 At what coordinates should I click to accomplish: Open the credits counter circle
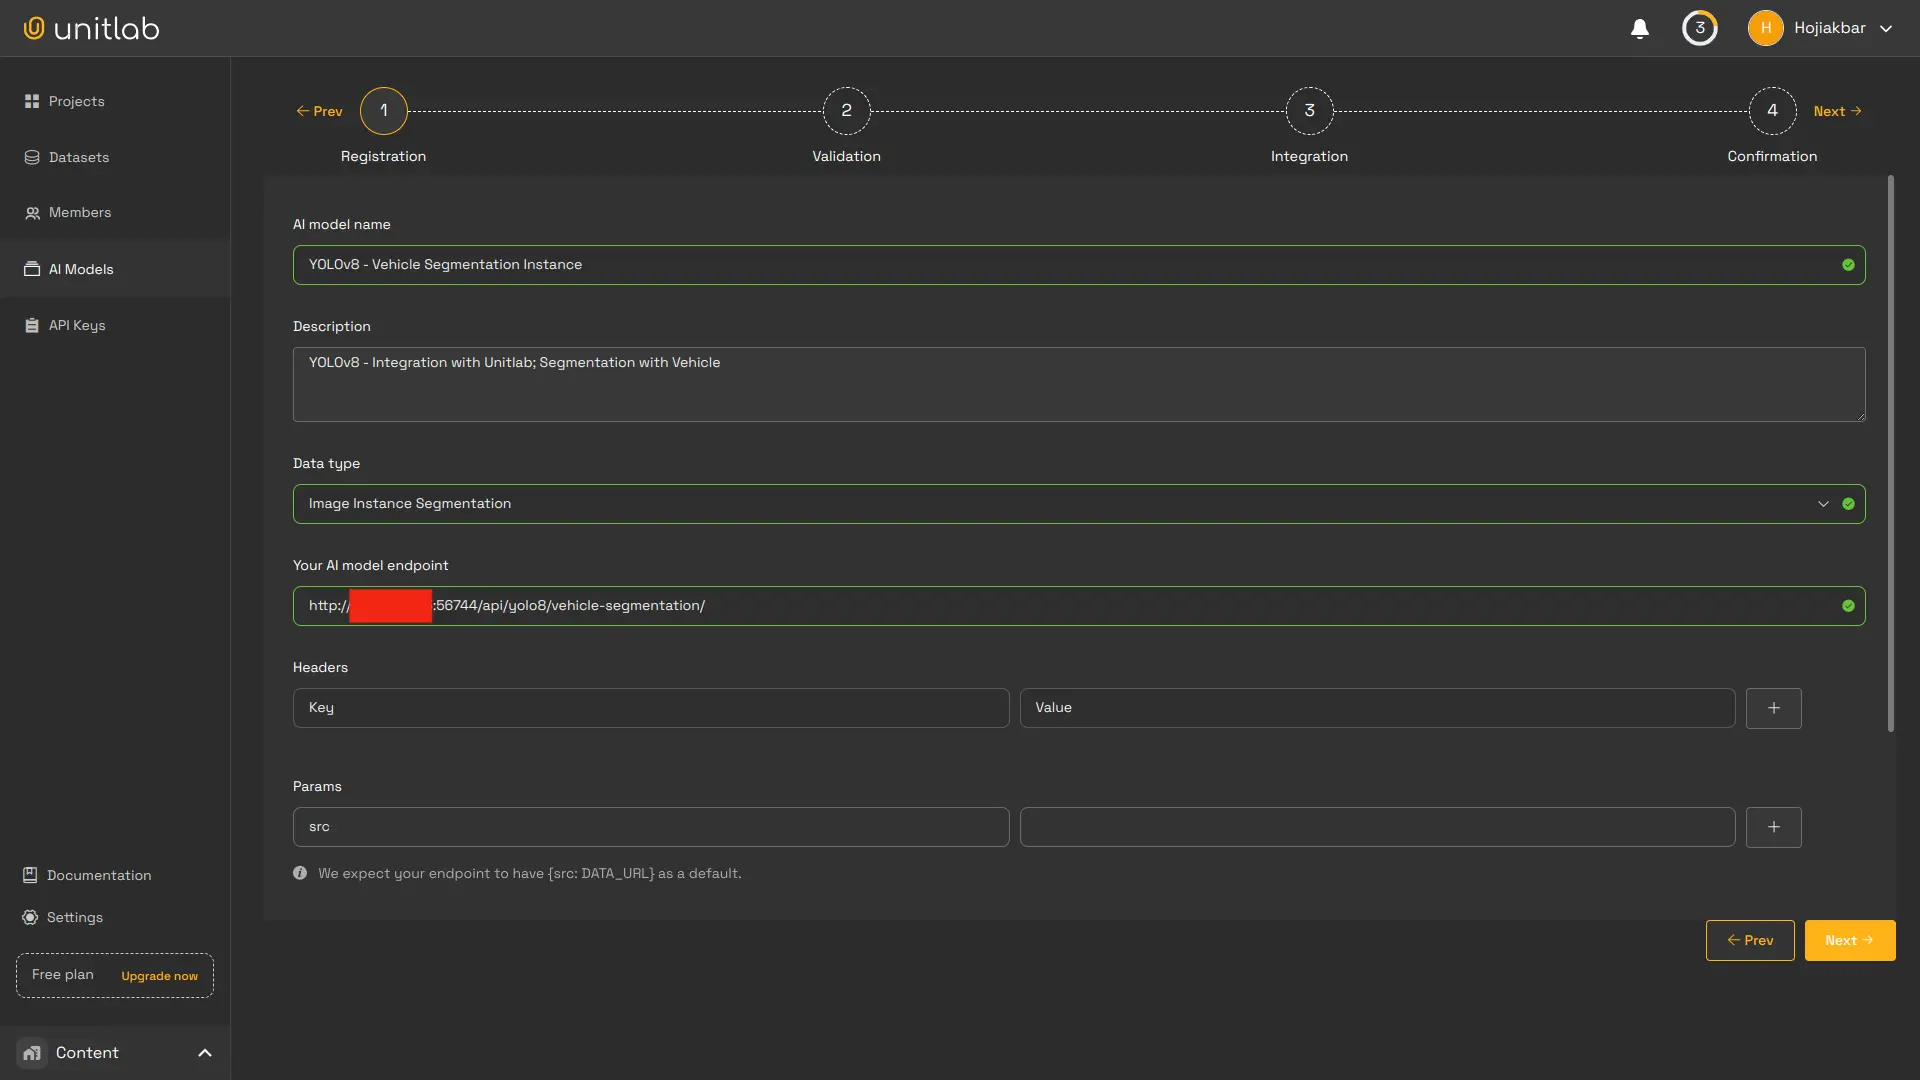1699,28
